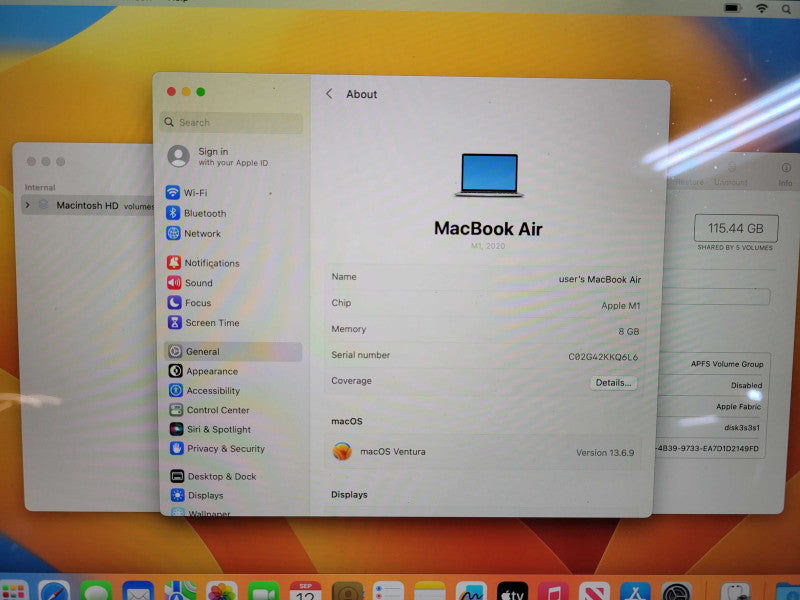Click the Version 13.6.9 text
800x600 pixels.
point(605,453)
